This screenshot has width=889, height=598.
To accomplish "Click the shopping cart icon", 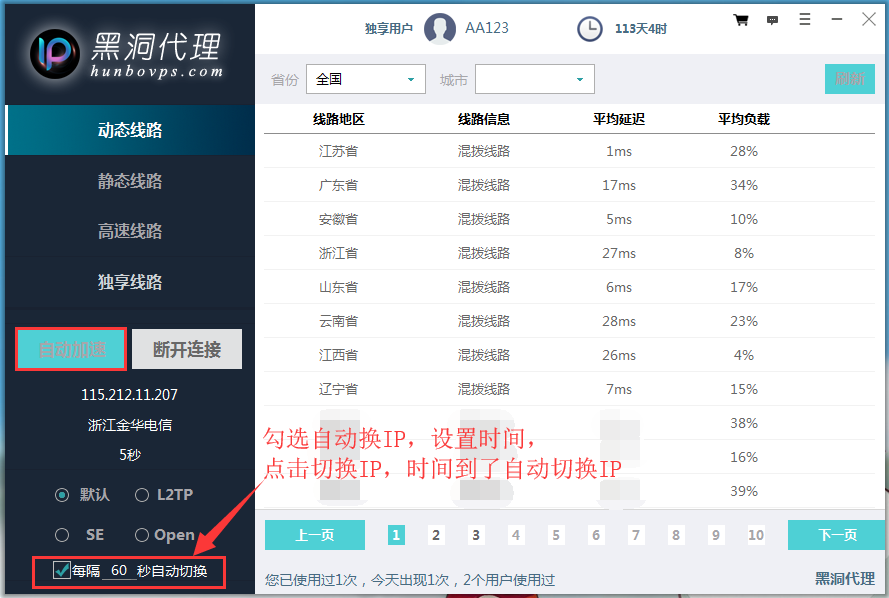I will 741,20.
